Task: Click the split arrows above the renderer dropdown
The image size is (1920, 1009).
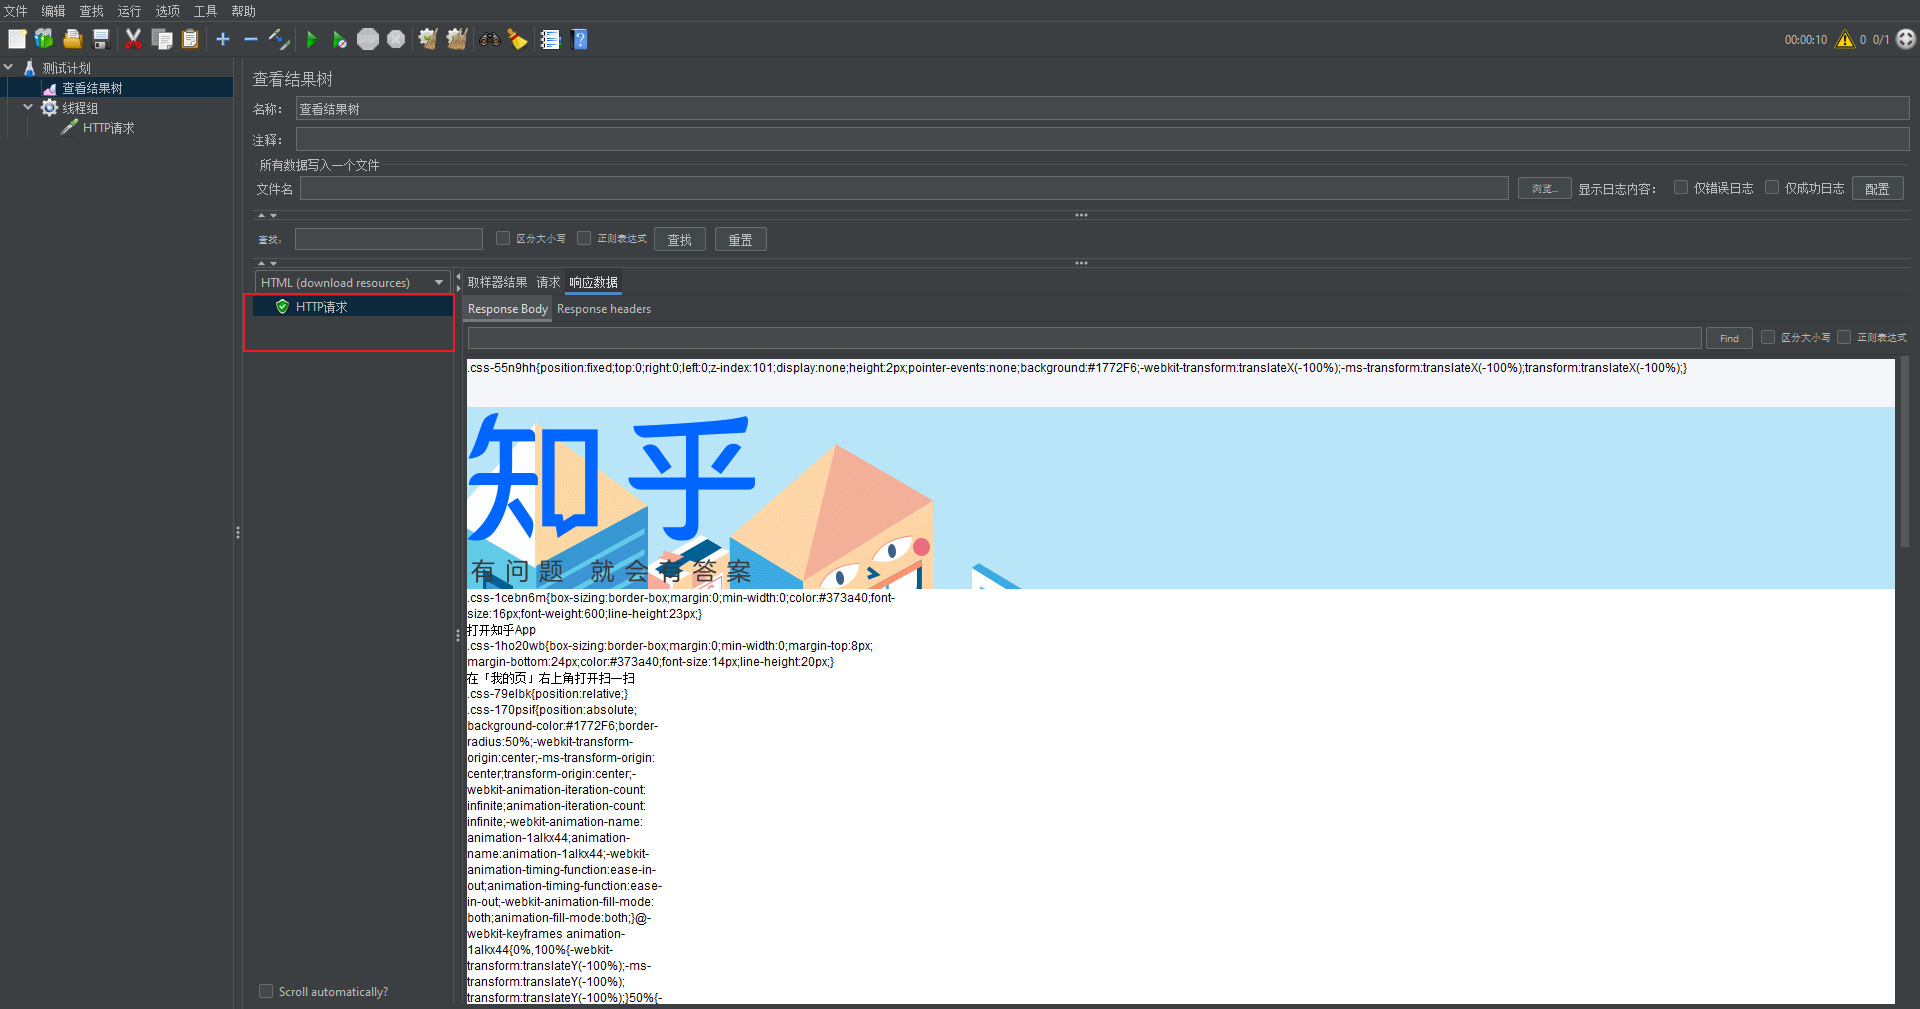Action: (x=267, y=263)
